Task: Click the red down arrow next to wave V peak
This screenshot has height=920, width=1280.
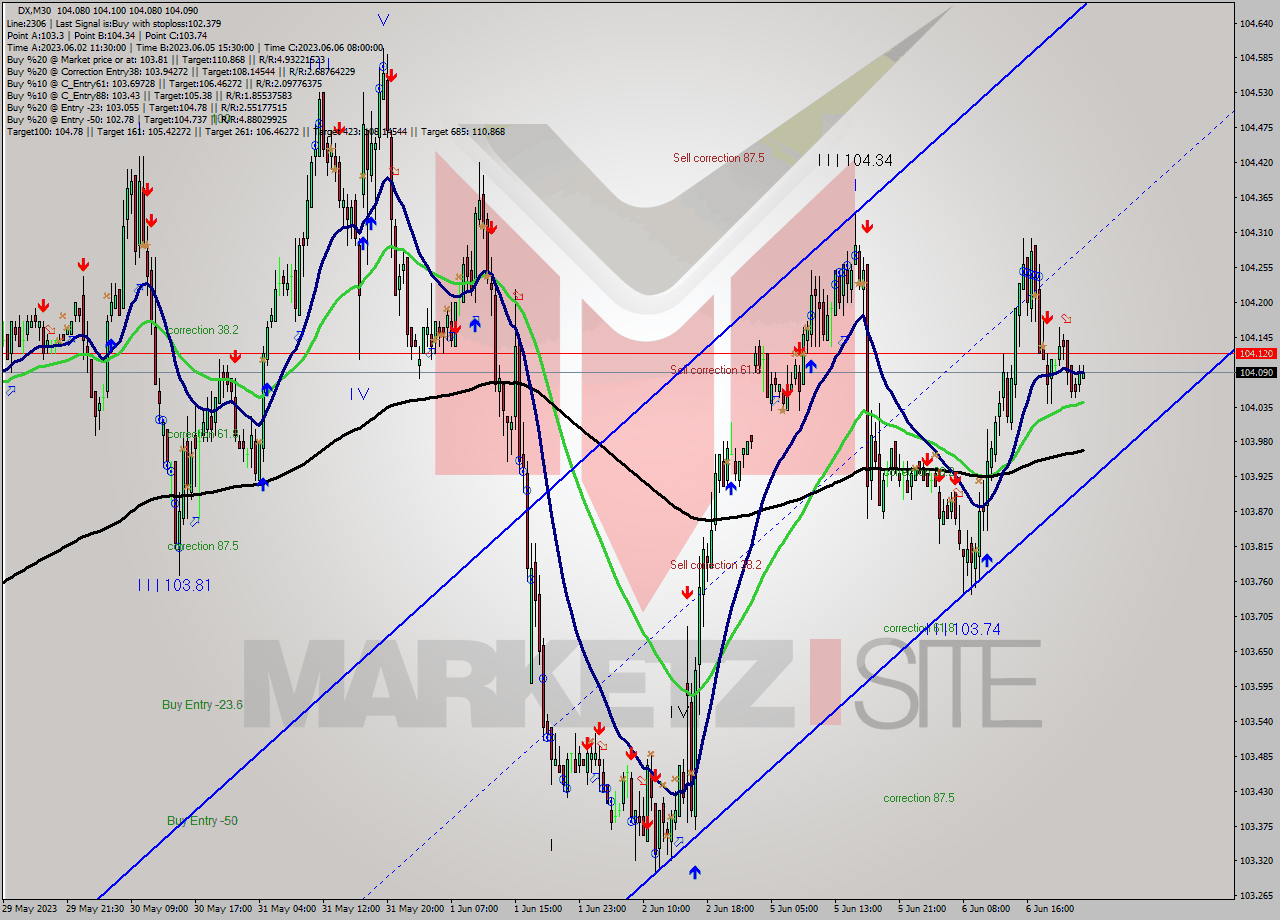Action: [391, 75]
